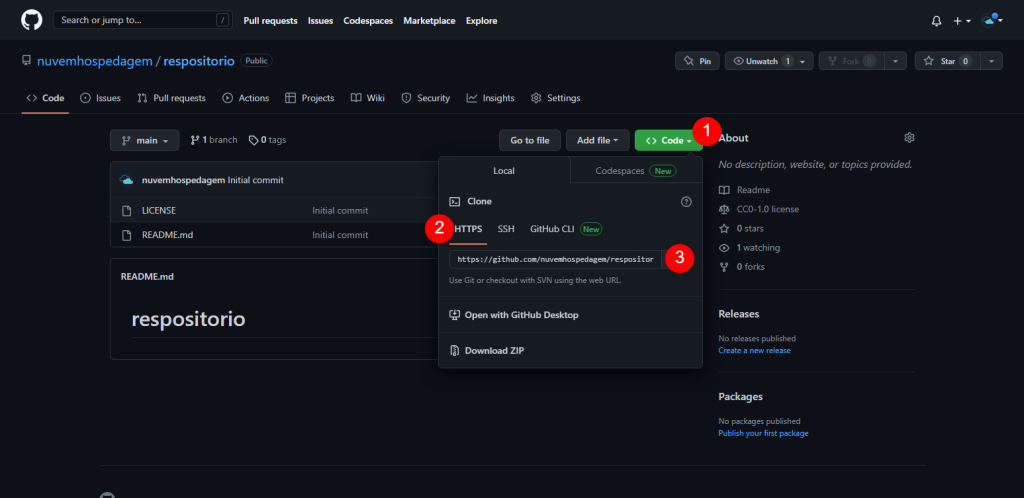Click the Clone help question icon
The width and height of the screenshot is (1024, 498).
tap(686, 202)
